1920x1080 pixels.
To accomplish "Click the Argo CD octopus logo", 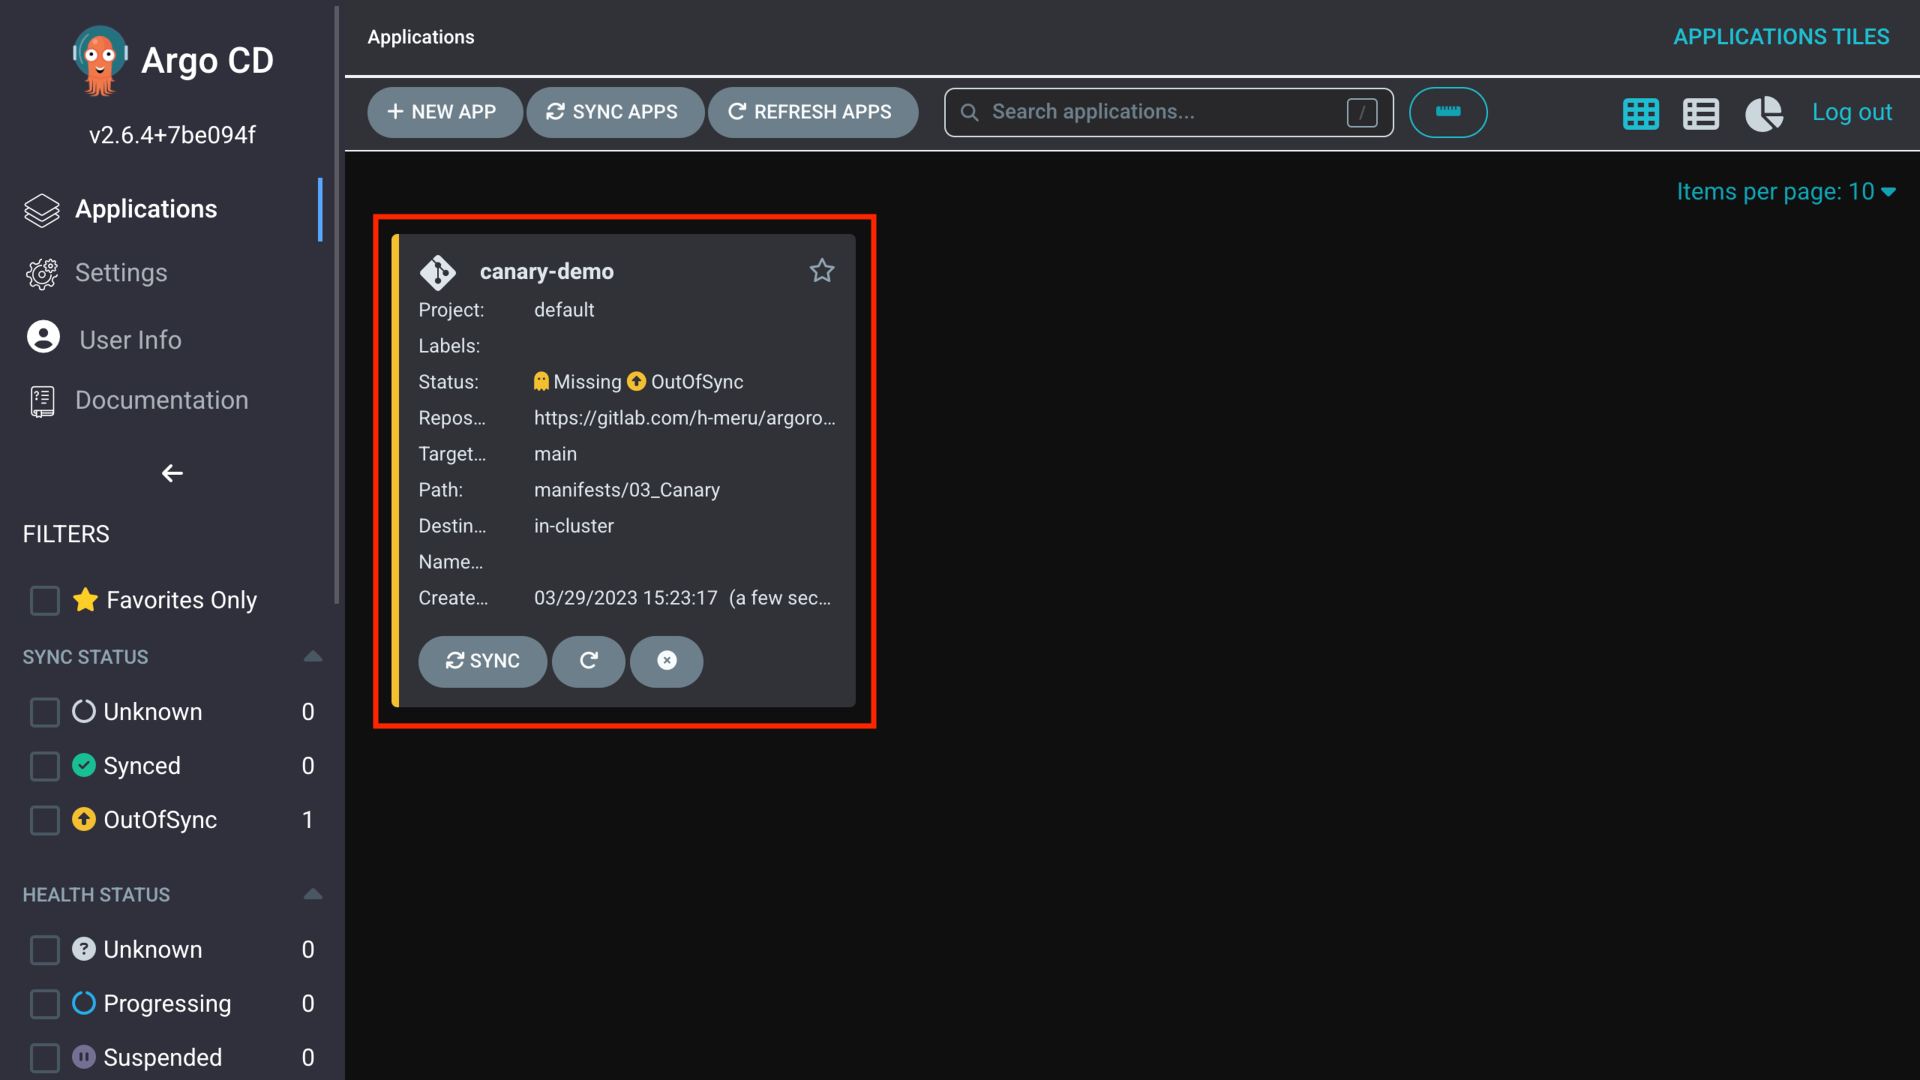I will click(99, 58).
